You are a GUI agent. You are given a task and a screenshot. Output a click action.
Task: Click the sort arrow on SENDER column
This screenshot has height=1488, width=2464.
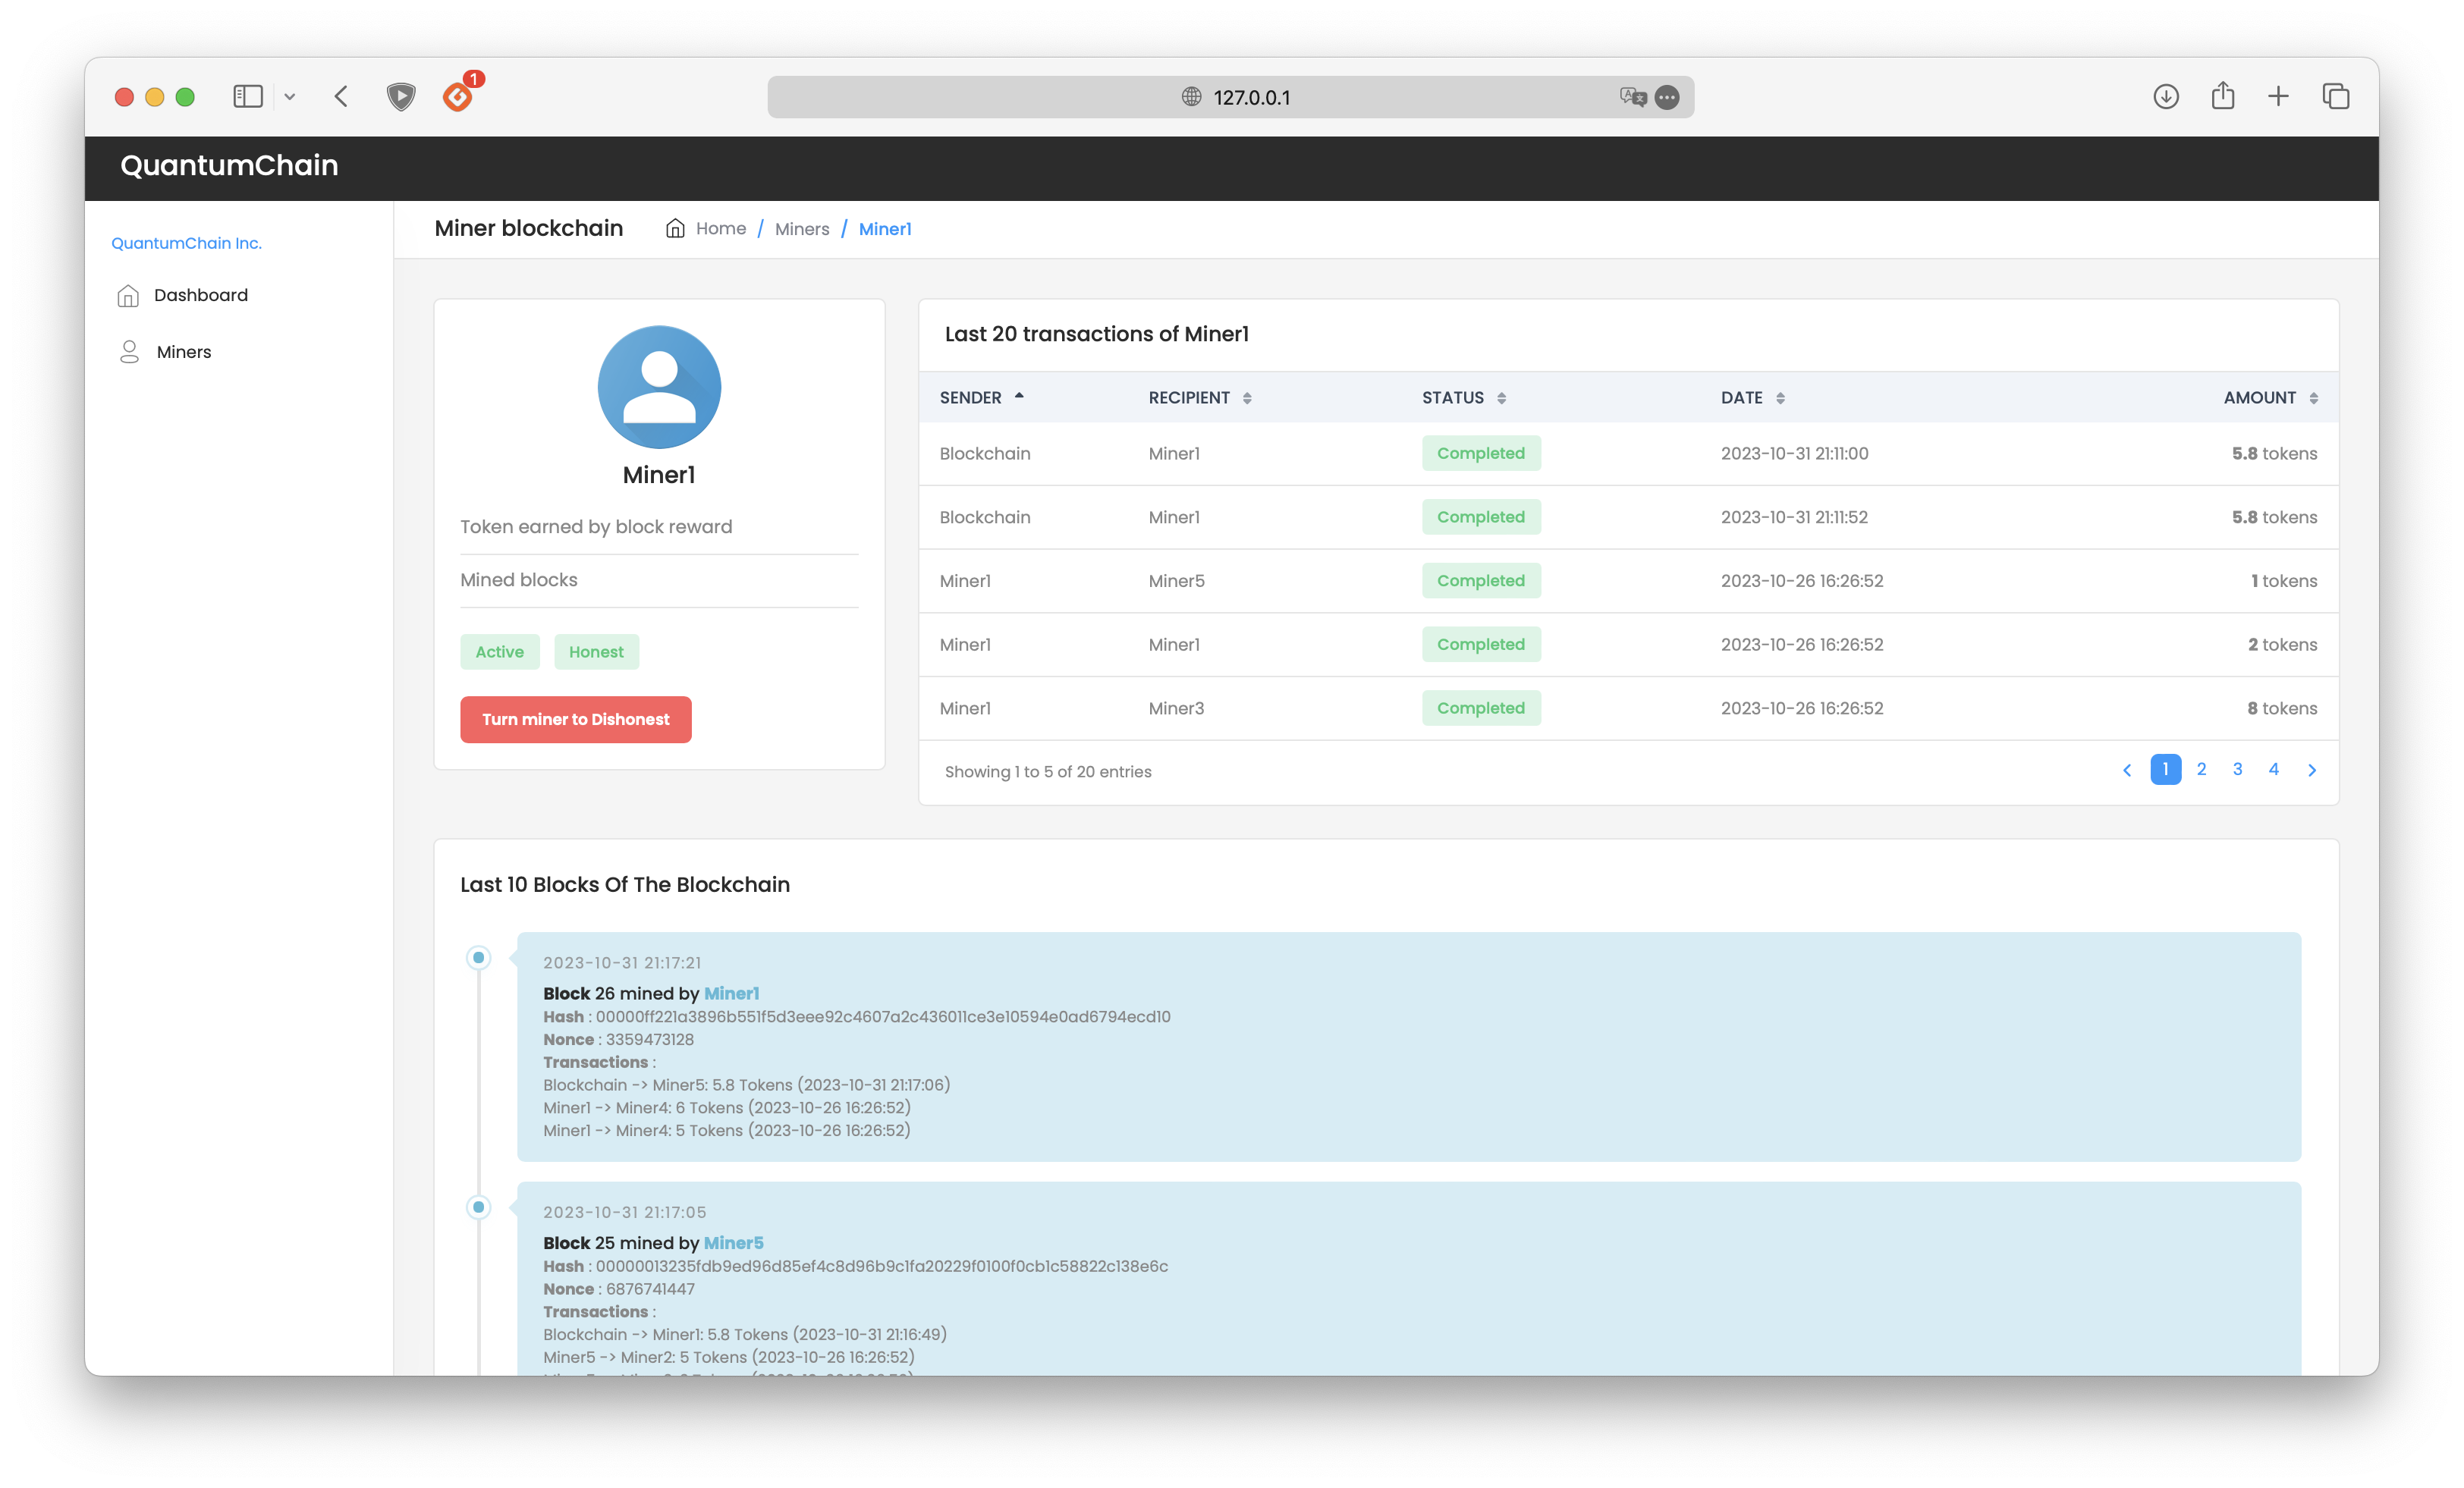pos(1017,396)
